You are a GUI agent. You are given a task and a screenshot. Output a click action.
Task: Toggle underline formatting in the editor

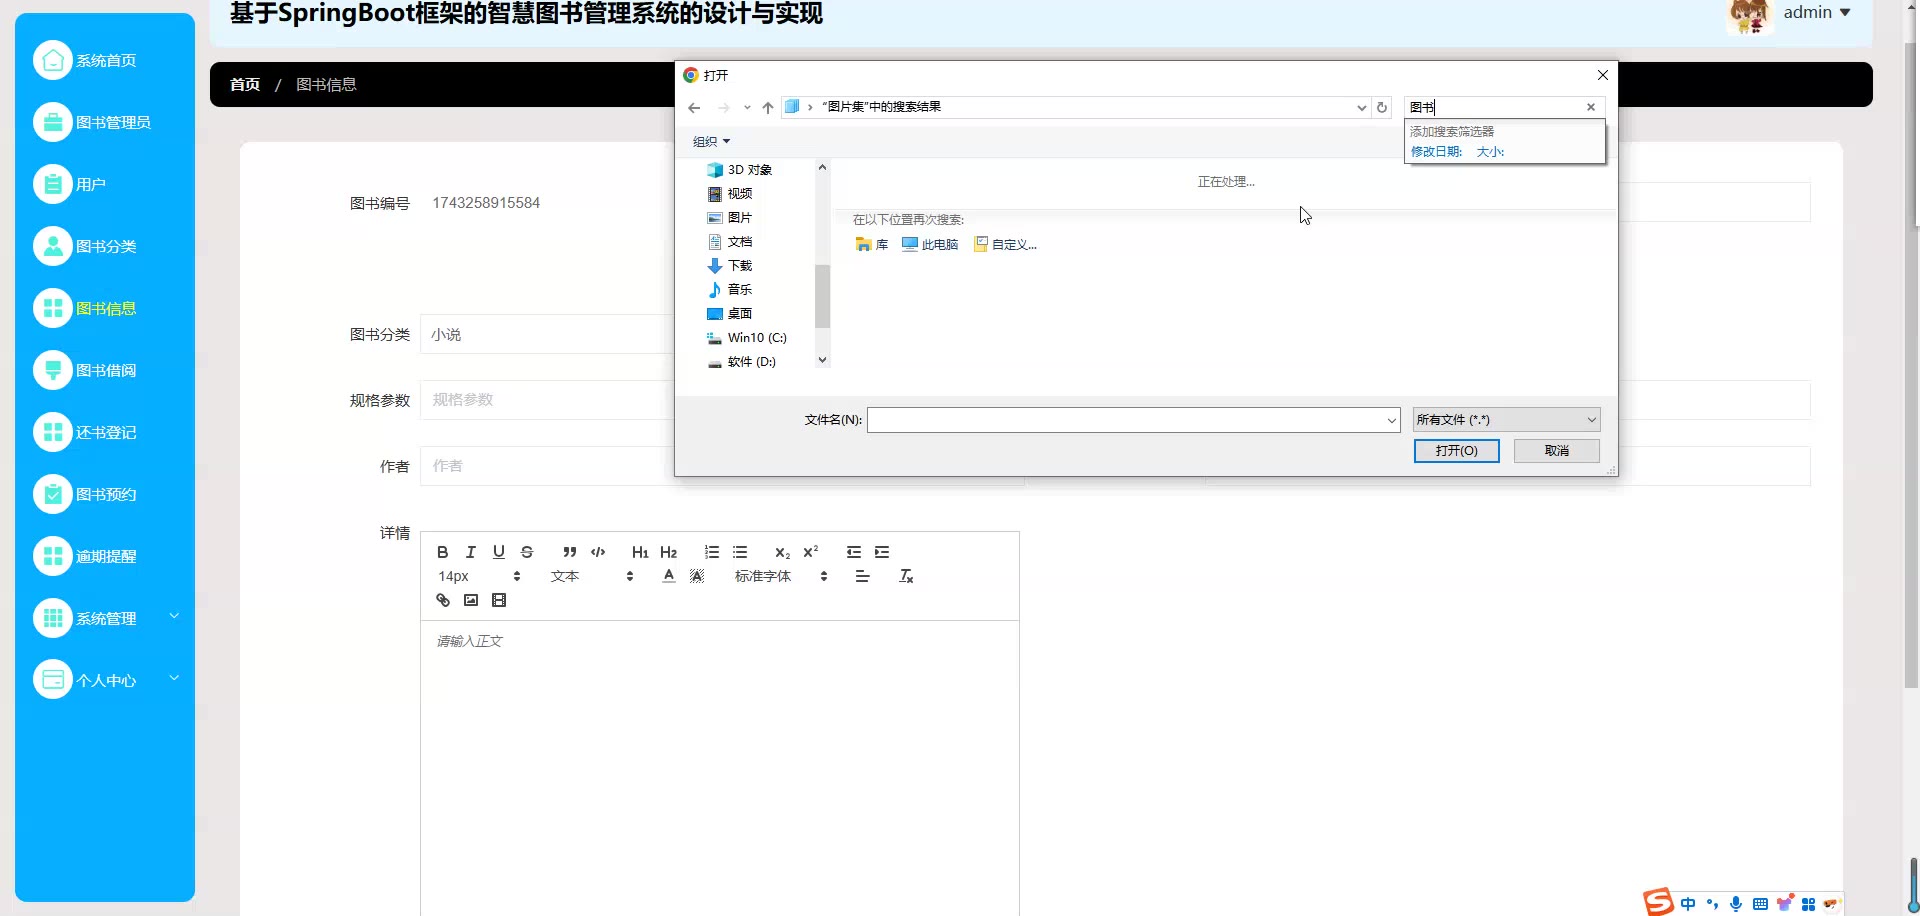[499, 552]
